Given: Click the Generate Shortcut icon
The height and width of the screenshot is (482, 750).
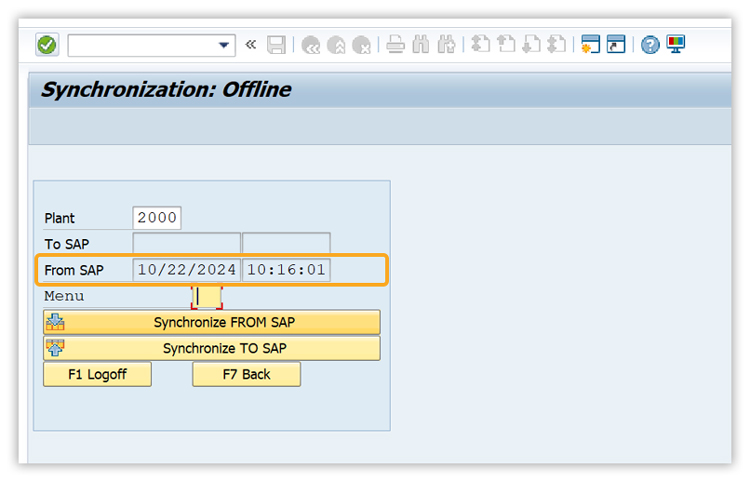Looking at the screenshot, I should click(x=616, y=44).
